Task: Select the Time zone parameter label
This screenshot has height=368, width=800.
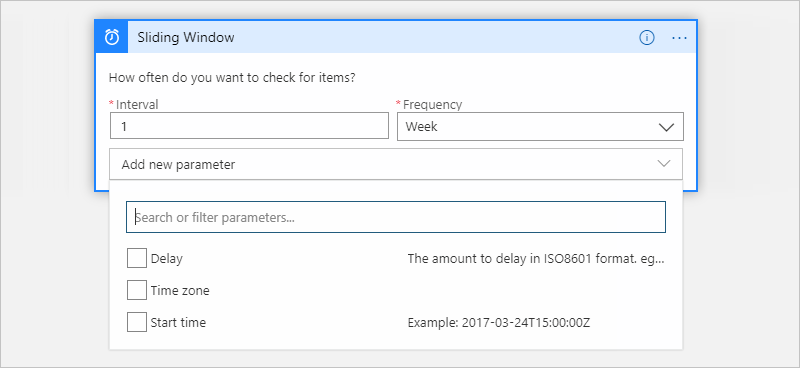Action: (x=180, y=291)
